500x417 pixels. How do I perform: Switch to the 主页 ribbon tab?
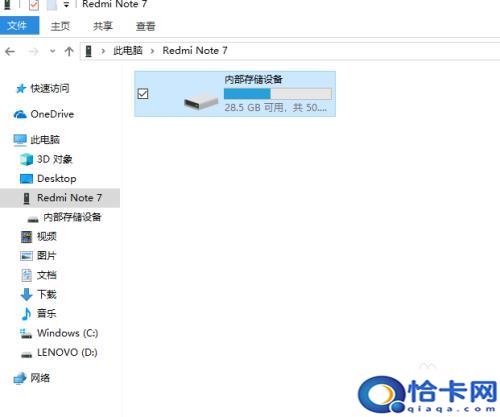coord(60,26)
